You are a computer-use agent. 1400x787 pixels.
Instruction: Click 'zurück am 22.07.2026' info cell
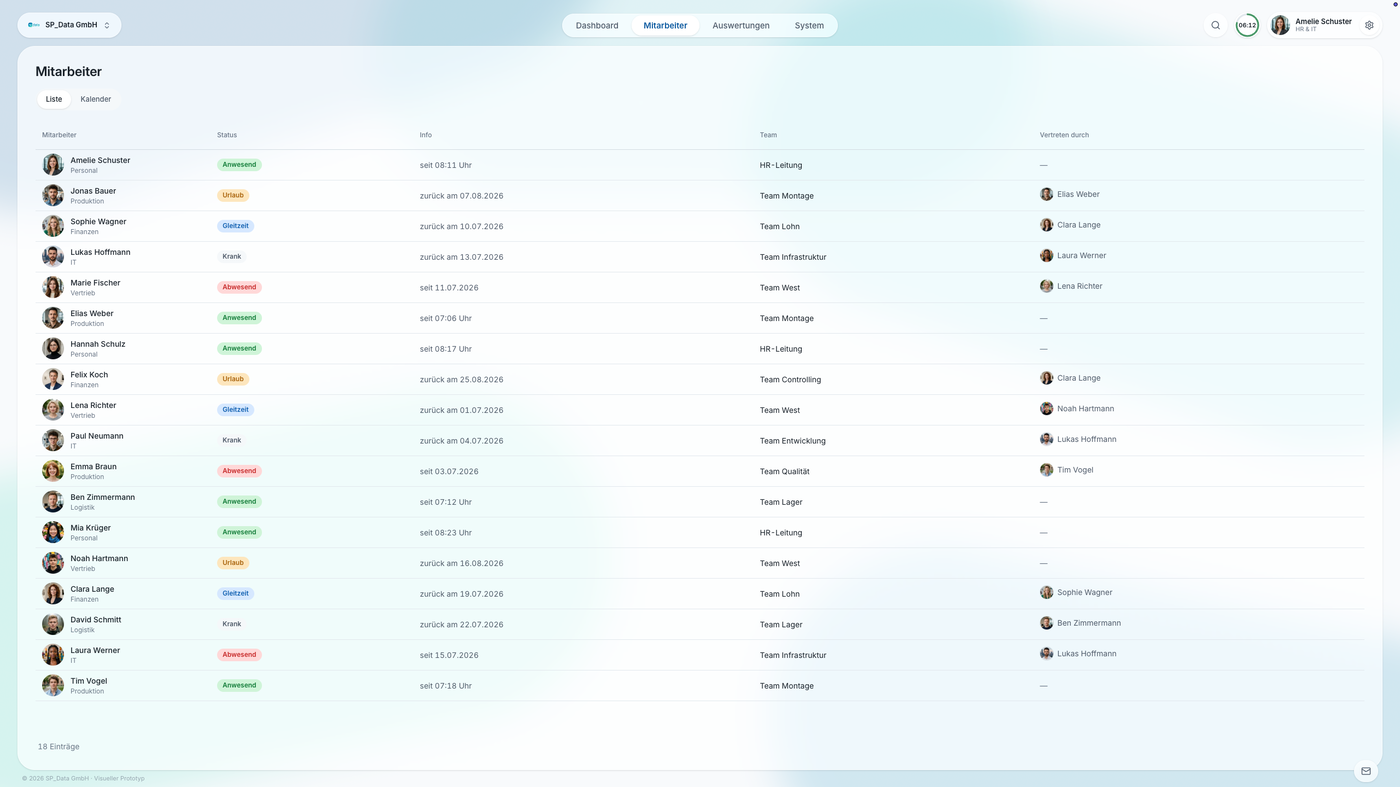(461, 625)
